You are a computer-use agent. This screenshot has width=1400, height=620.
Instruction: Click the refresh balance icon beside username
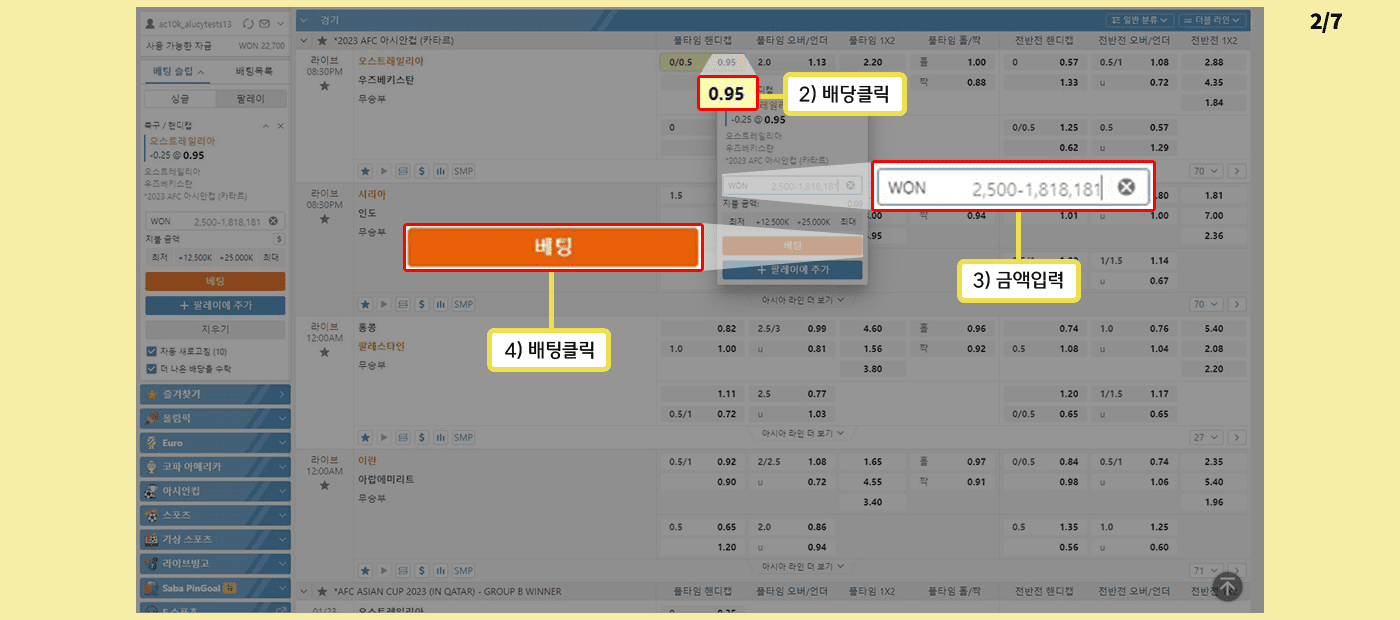[x=249, y=23]
